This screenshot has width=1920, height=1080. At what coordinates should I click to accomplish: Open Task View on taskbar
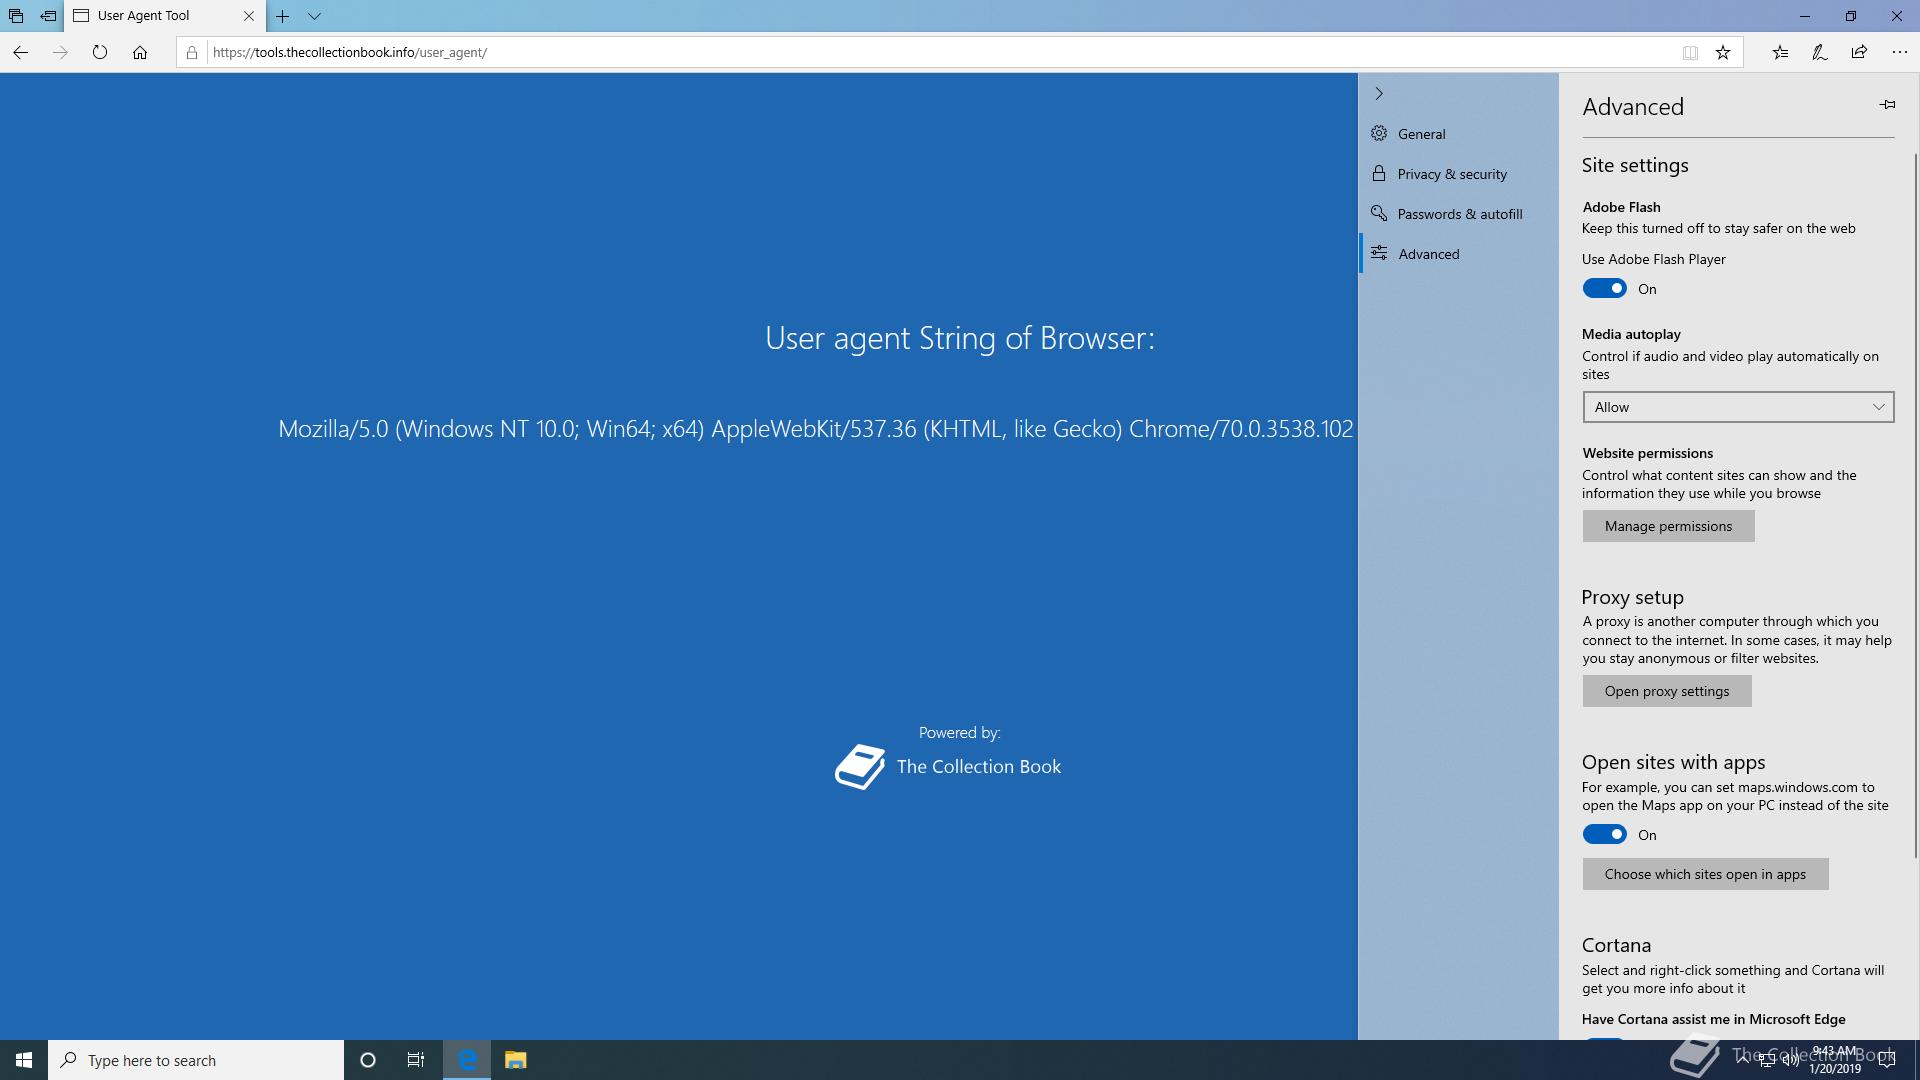click(x=415, y=1060)
